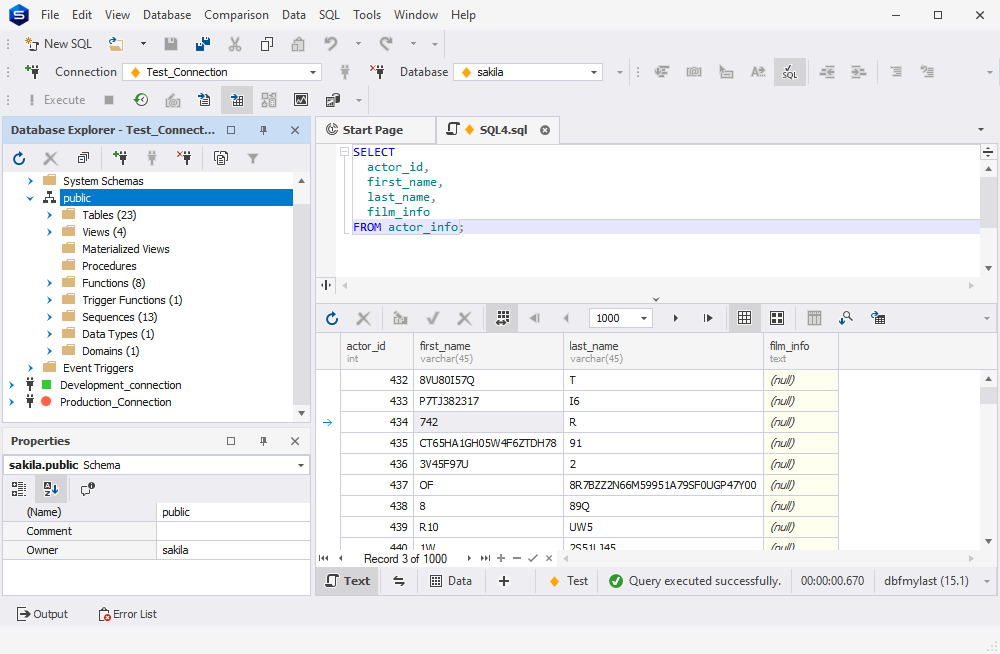Click the cell containing CT65HA1GH05W4F6ZTDH78
1000x654 pixels.
[x=489, y=443]
